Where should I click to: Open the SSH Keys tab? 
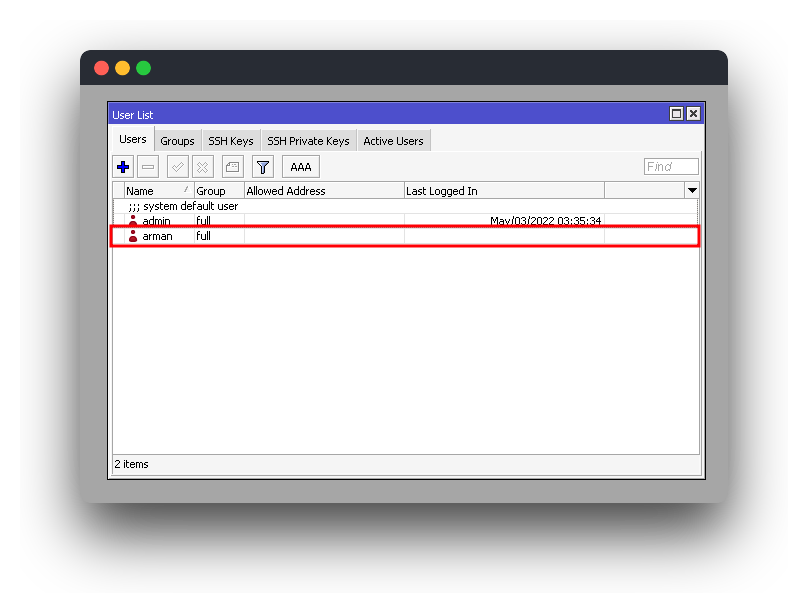pos(230,141)
